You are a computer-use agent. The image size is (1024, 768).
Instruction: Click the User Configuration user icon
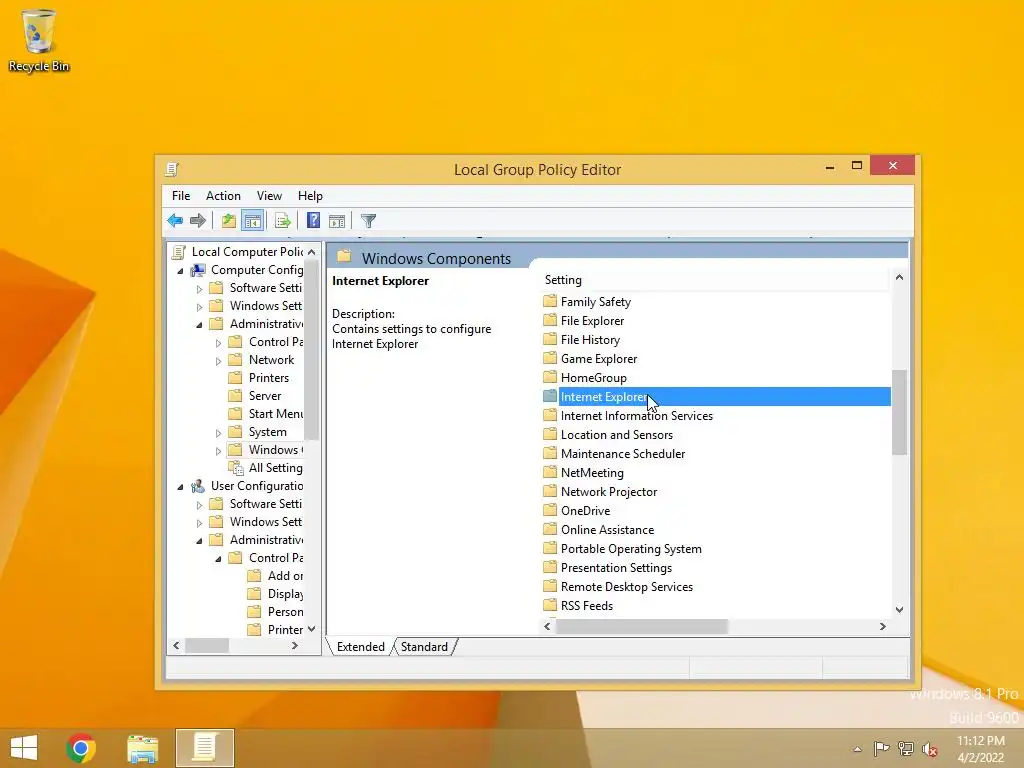[198, 486]
